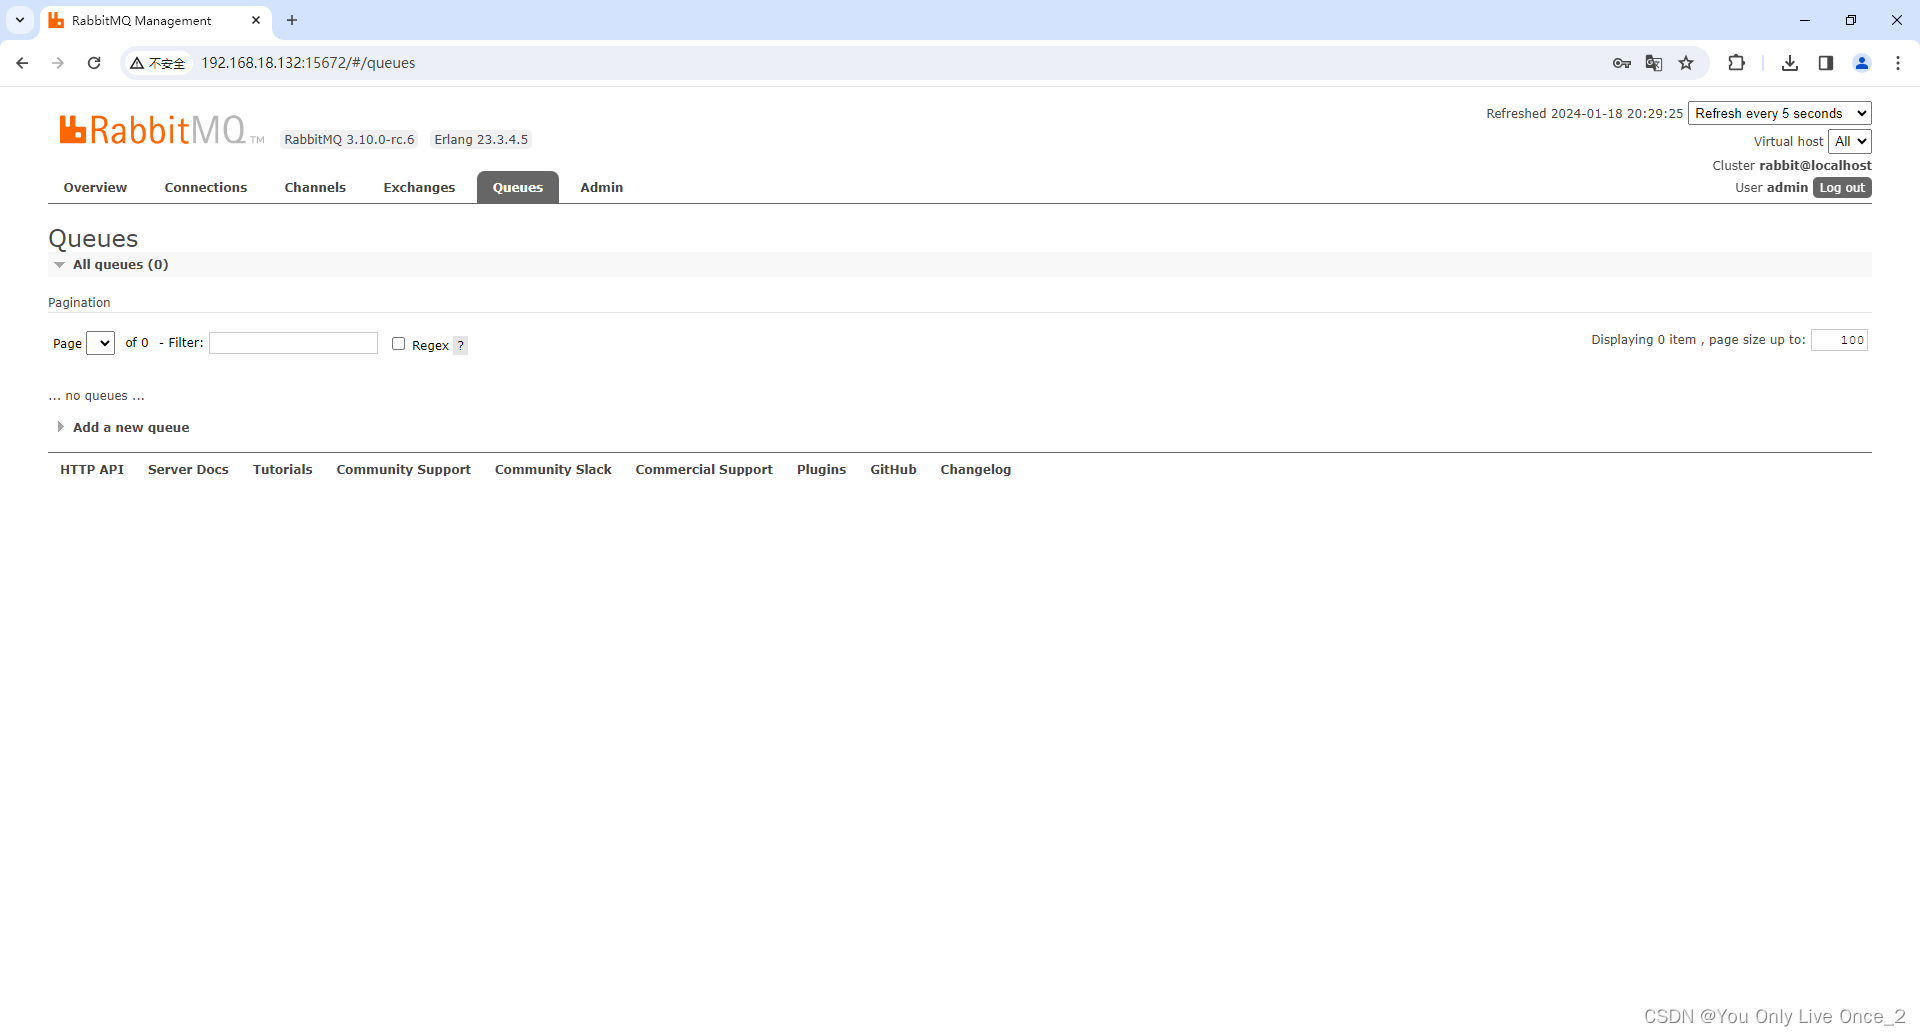Enable the Regex filter checkbox

[x=398, y=344]
